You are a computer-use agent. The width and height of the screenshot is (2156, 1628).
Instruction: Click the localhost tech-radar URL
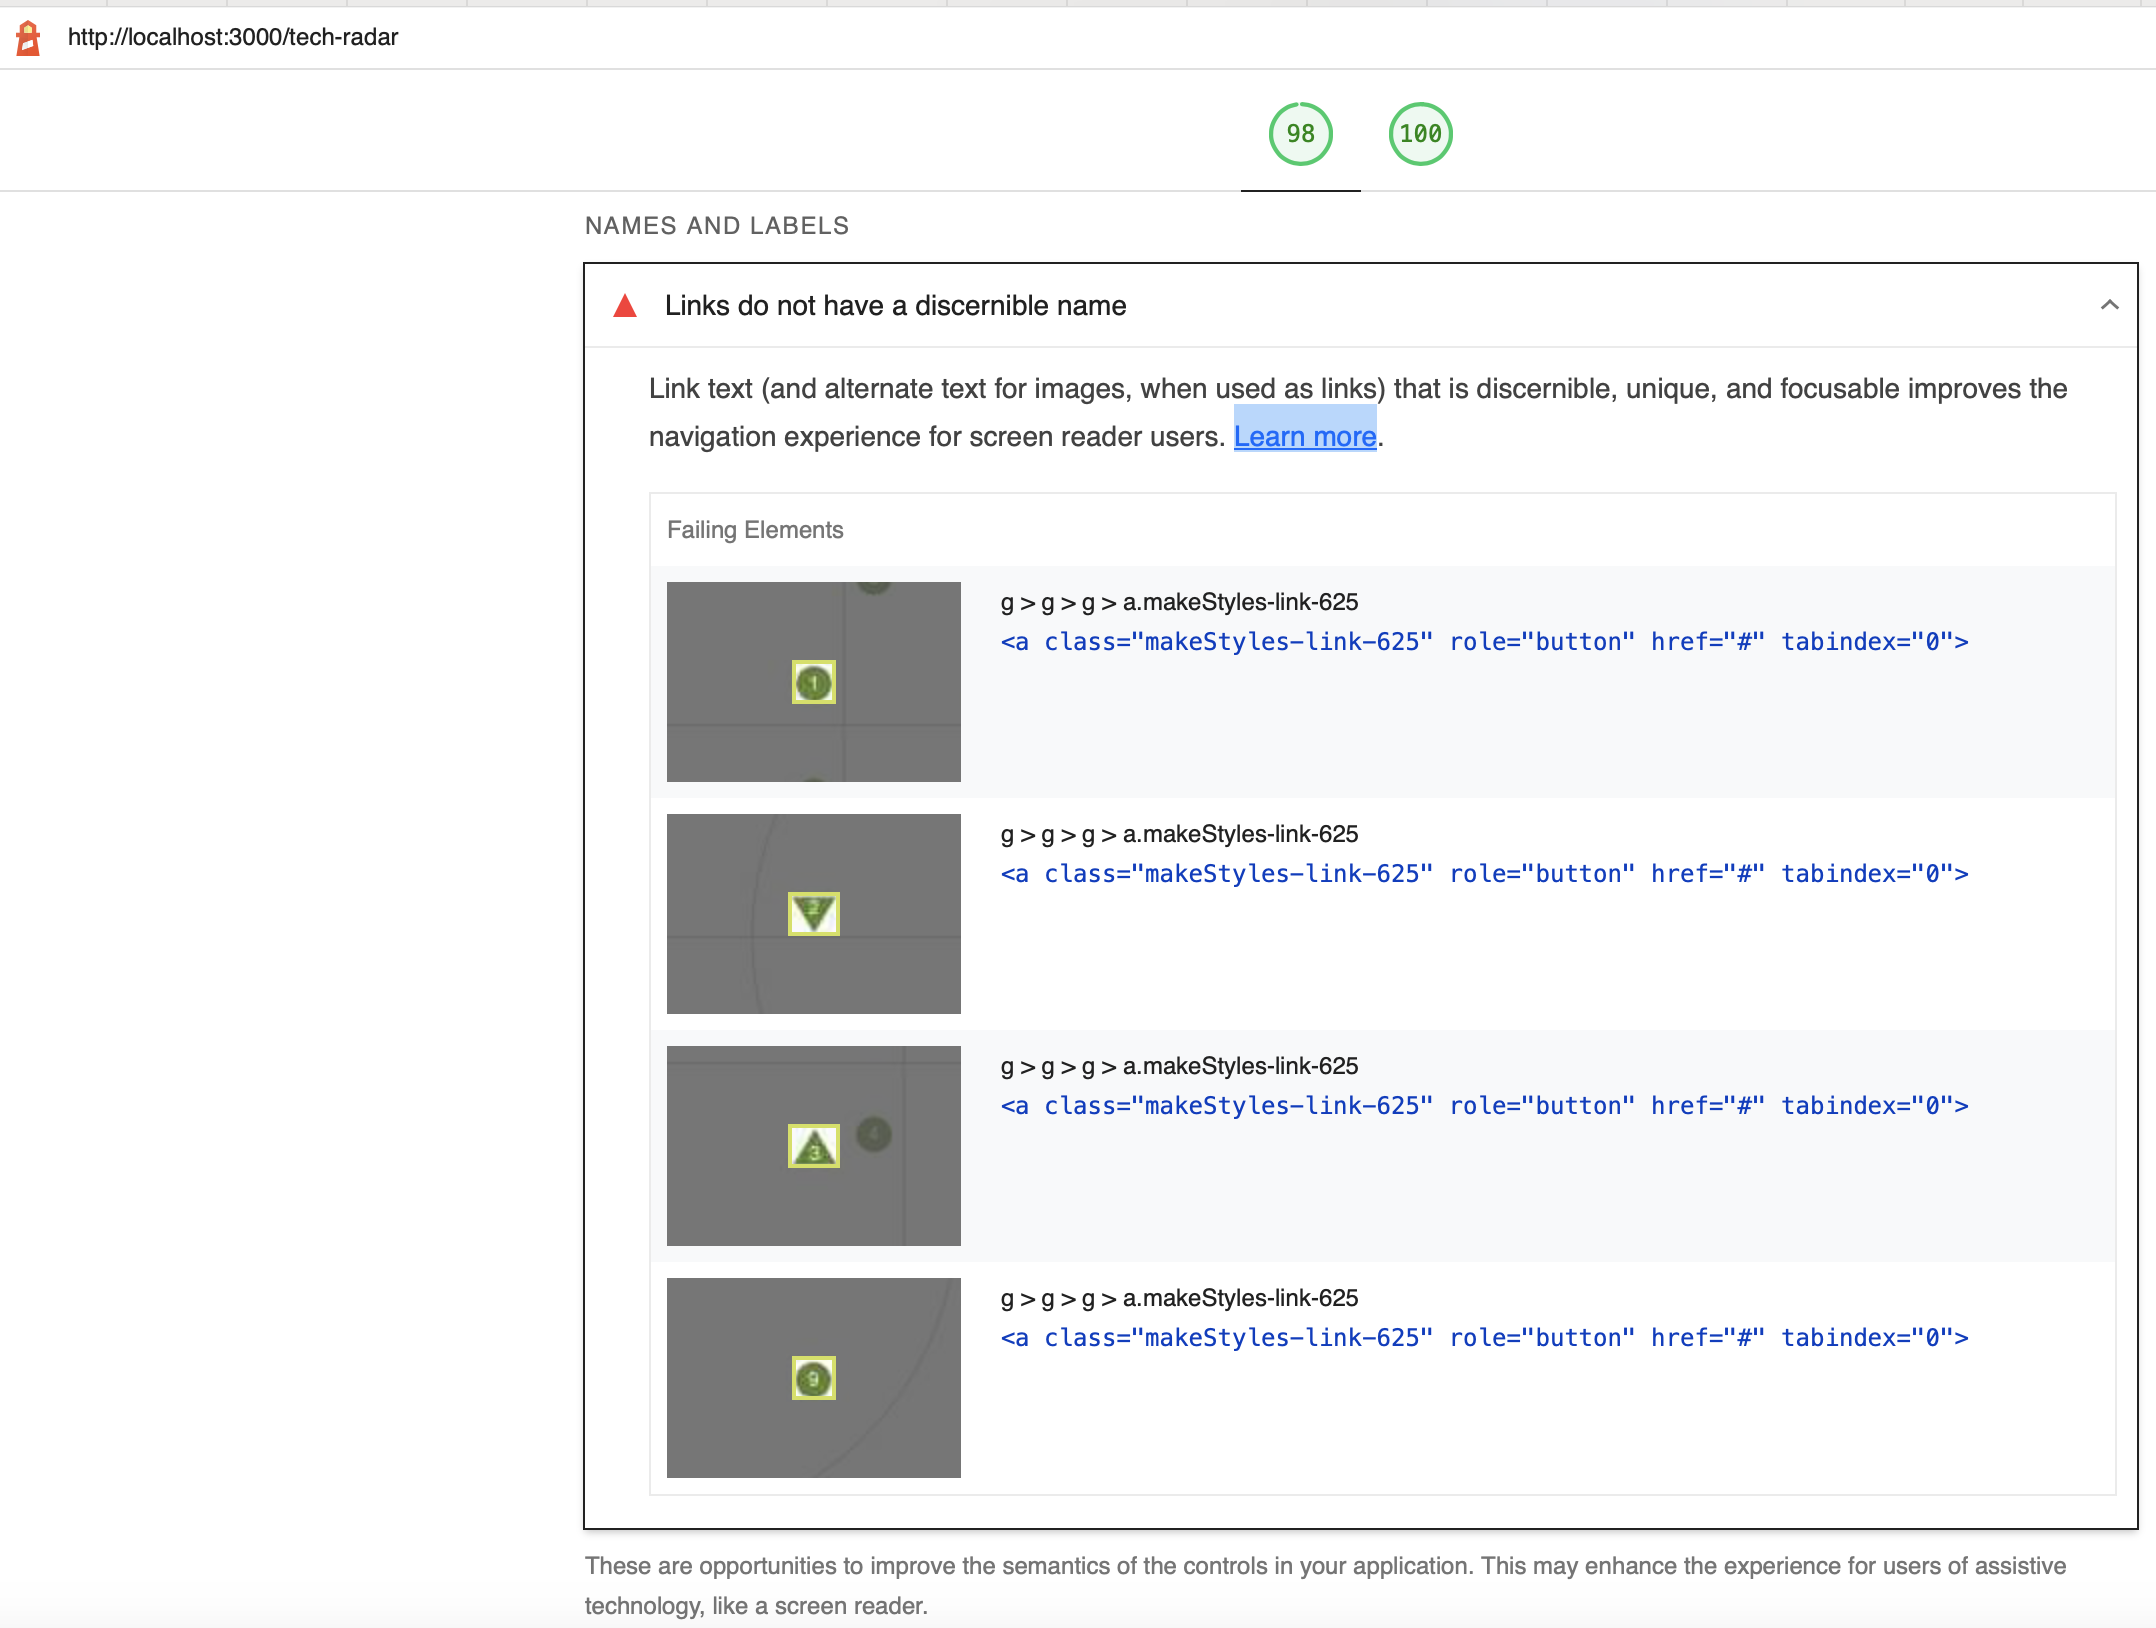[x=232, y=38]
